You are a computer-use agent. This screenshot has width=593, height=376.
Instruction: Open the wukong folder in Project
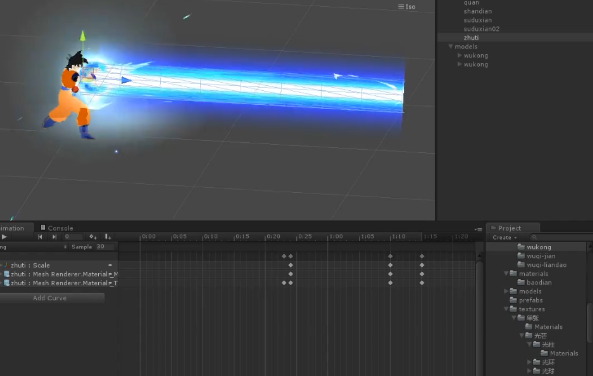534,247
